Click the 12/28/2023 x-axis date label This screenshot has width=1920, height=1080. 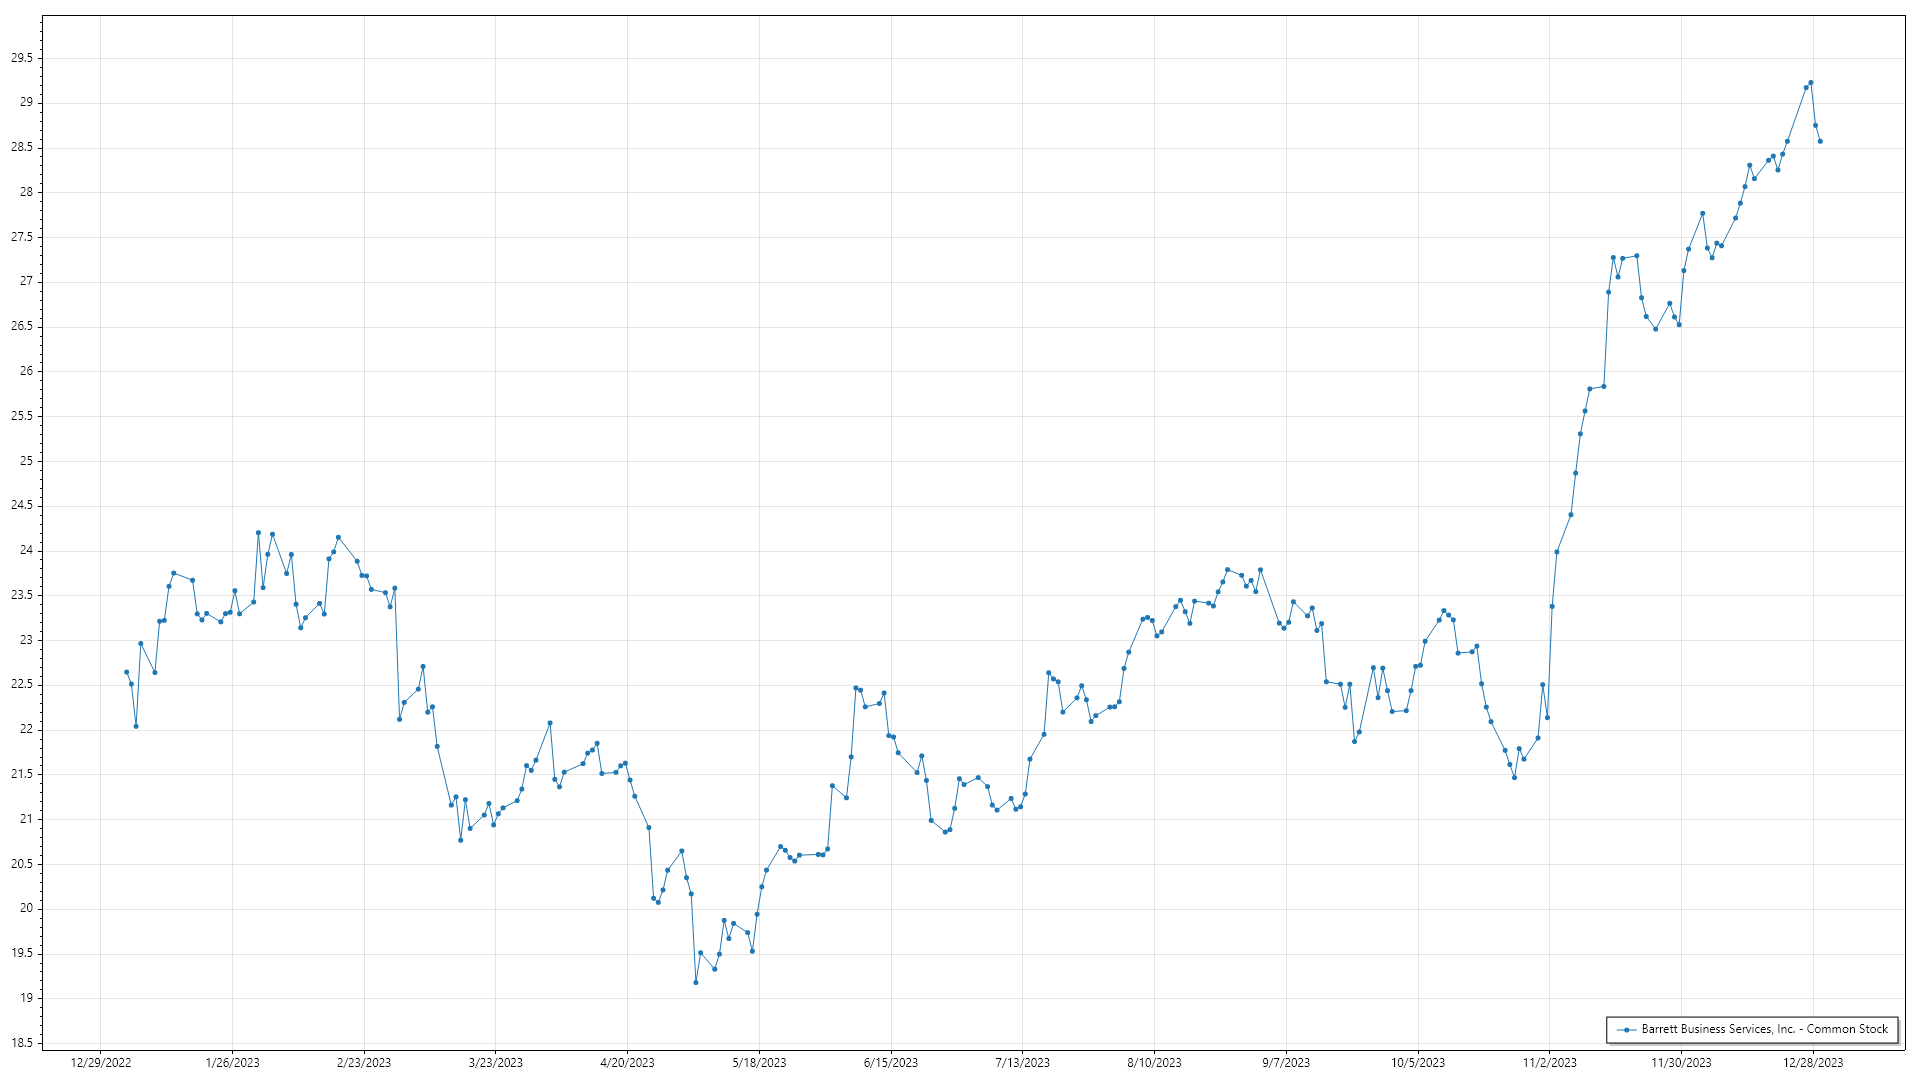click(1813, 1062)
